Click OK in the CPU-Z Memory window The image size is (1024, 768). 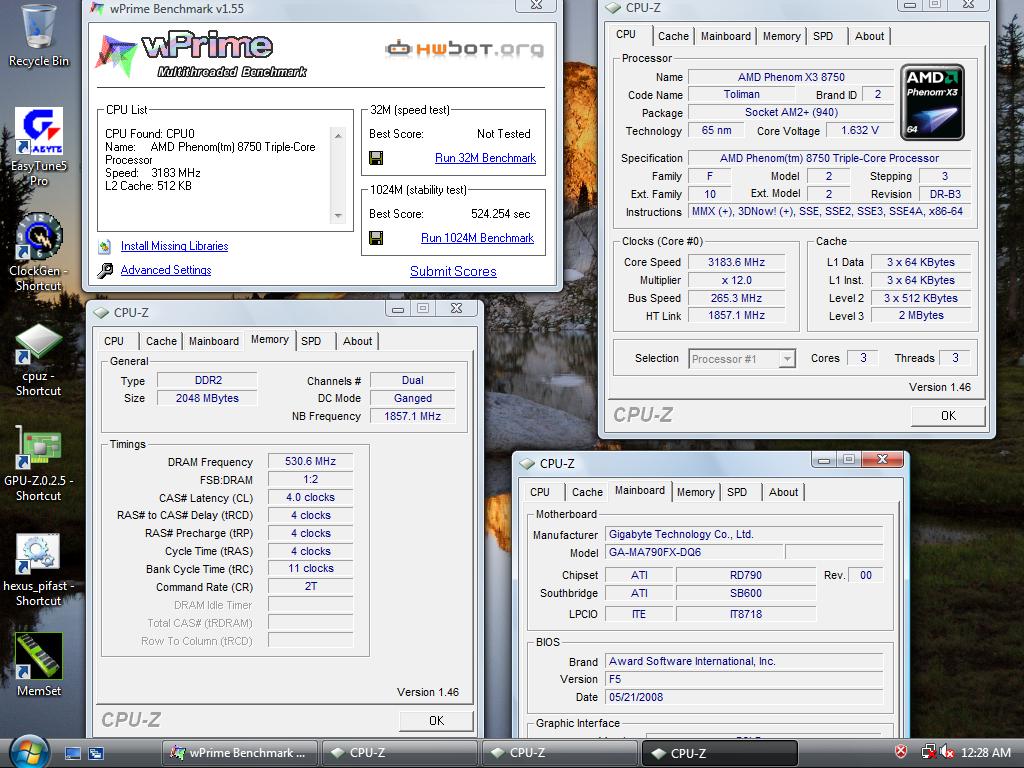tap(436, 720)
